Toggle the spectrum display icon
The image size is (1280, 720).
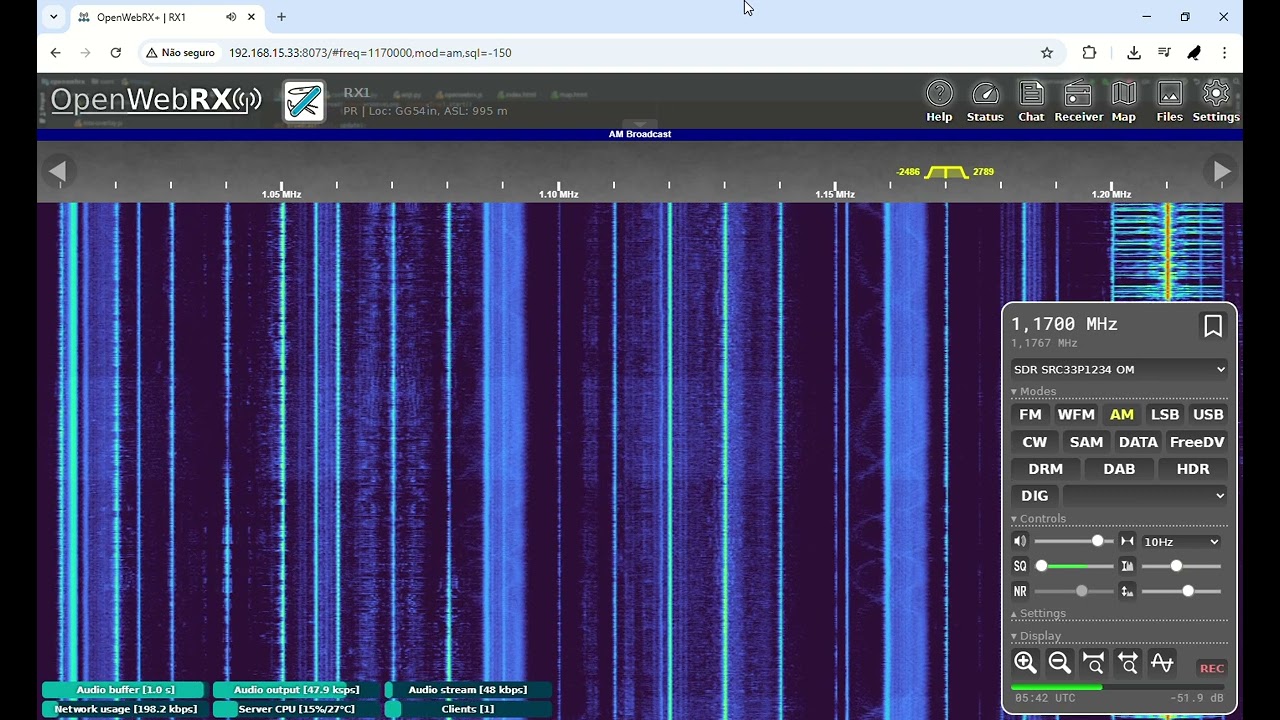(x=1161, y=662)
